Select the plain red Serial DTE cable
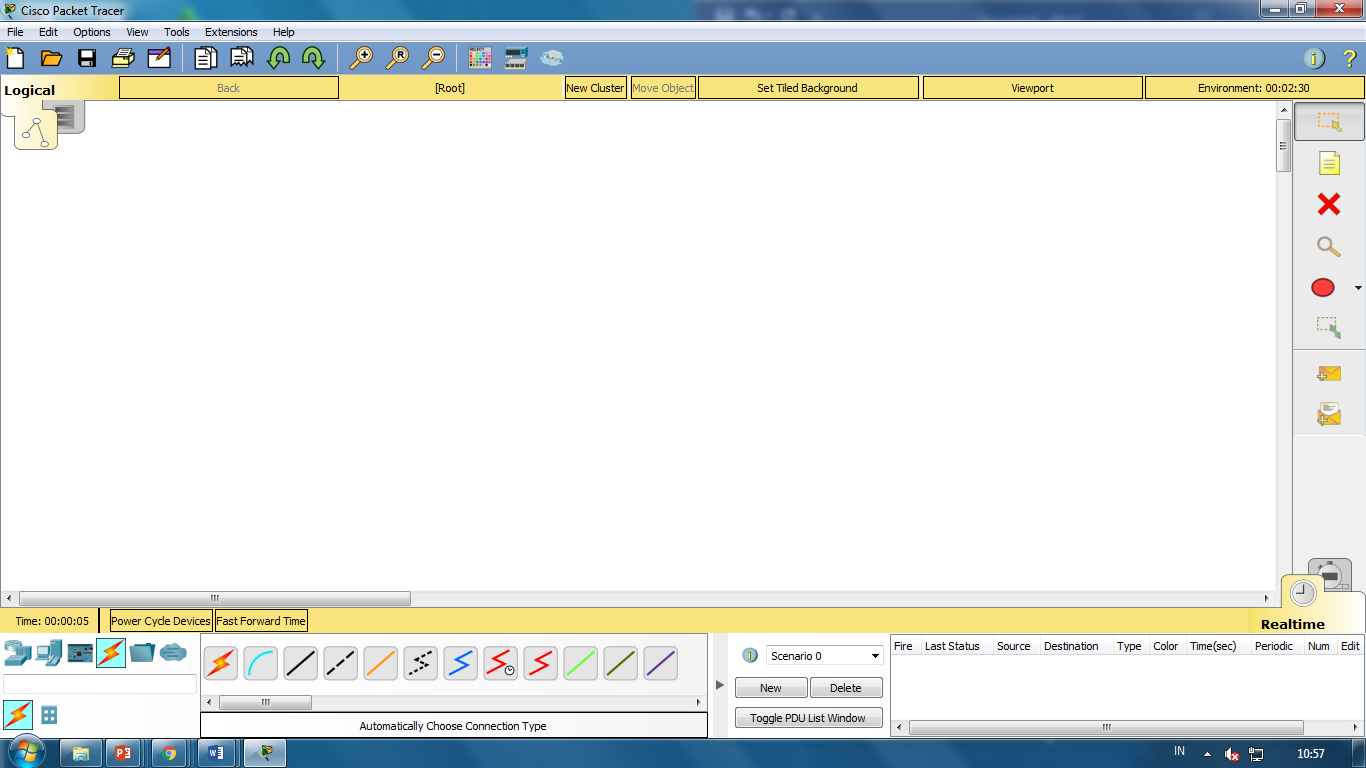Viewport: 1366px width, 768px height. click(541, 663)
